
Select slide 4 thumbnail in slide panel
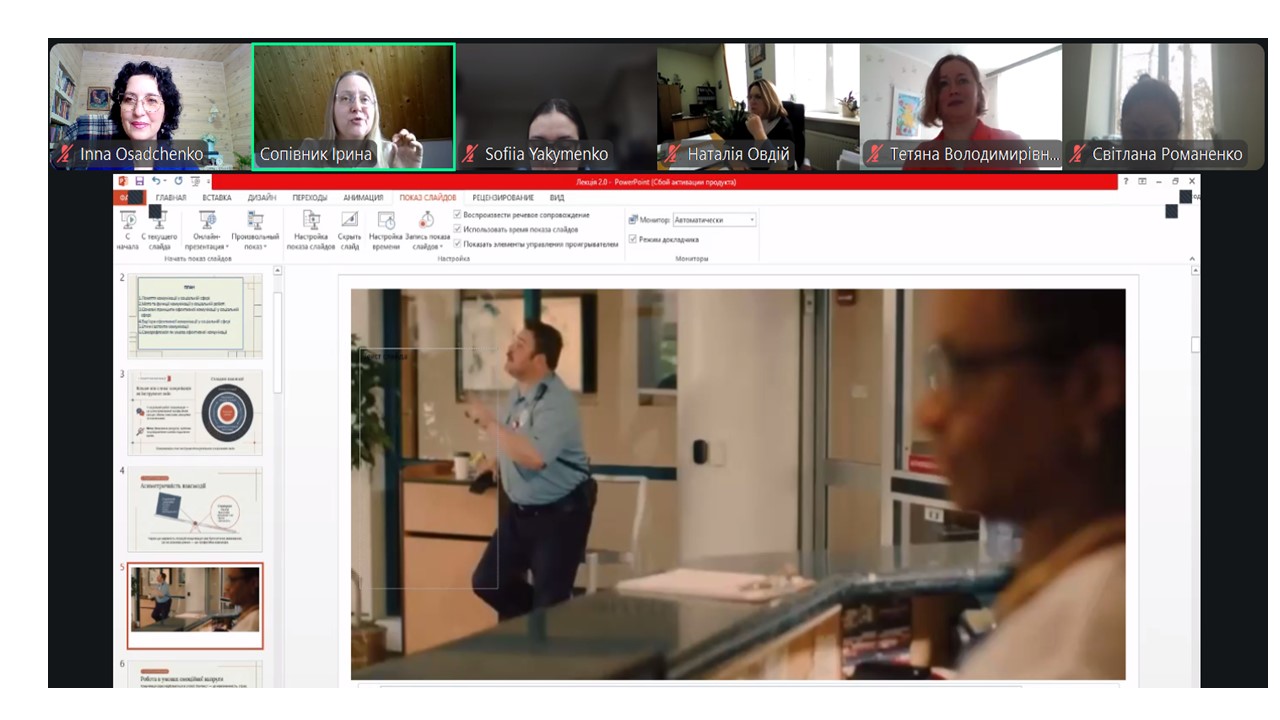click(195, 508)
